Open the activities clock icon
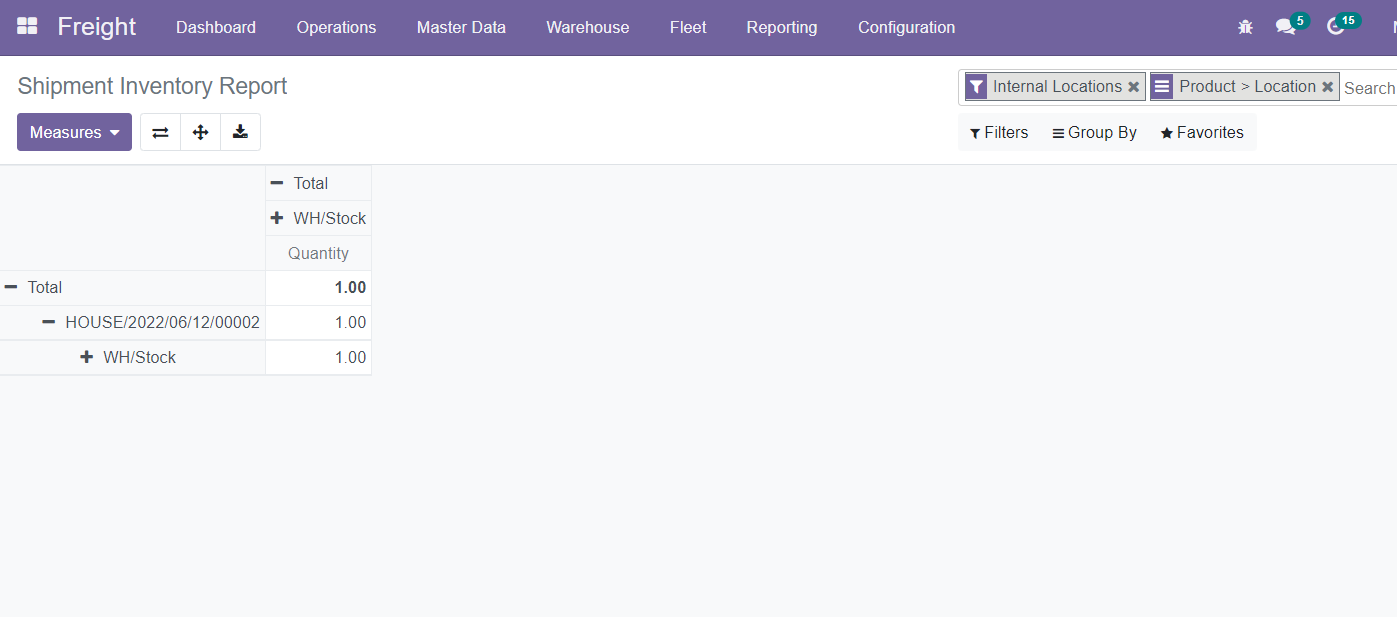Screen dimensions: 1397x618 (1335, 27)
